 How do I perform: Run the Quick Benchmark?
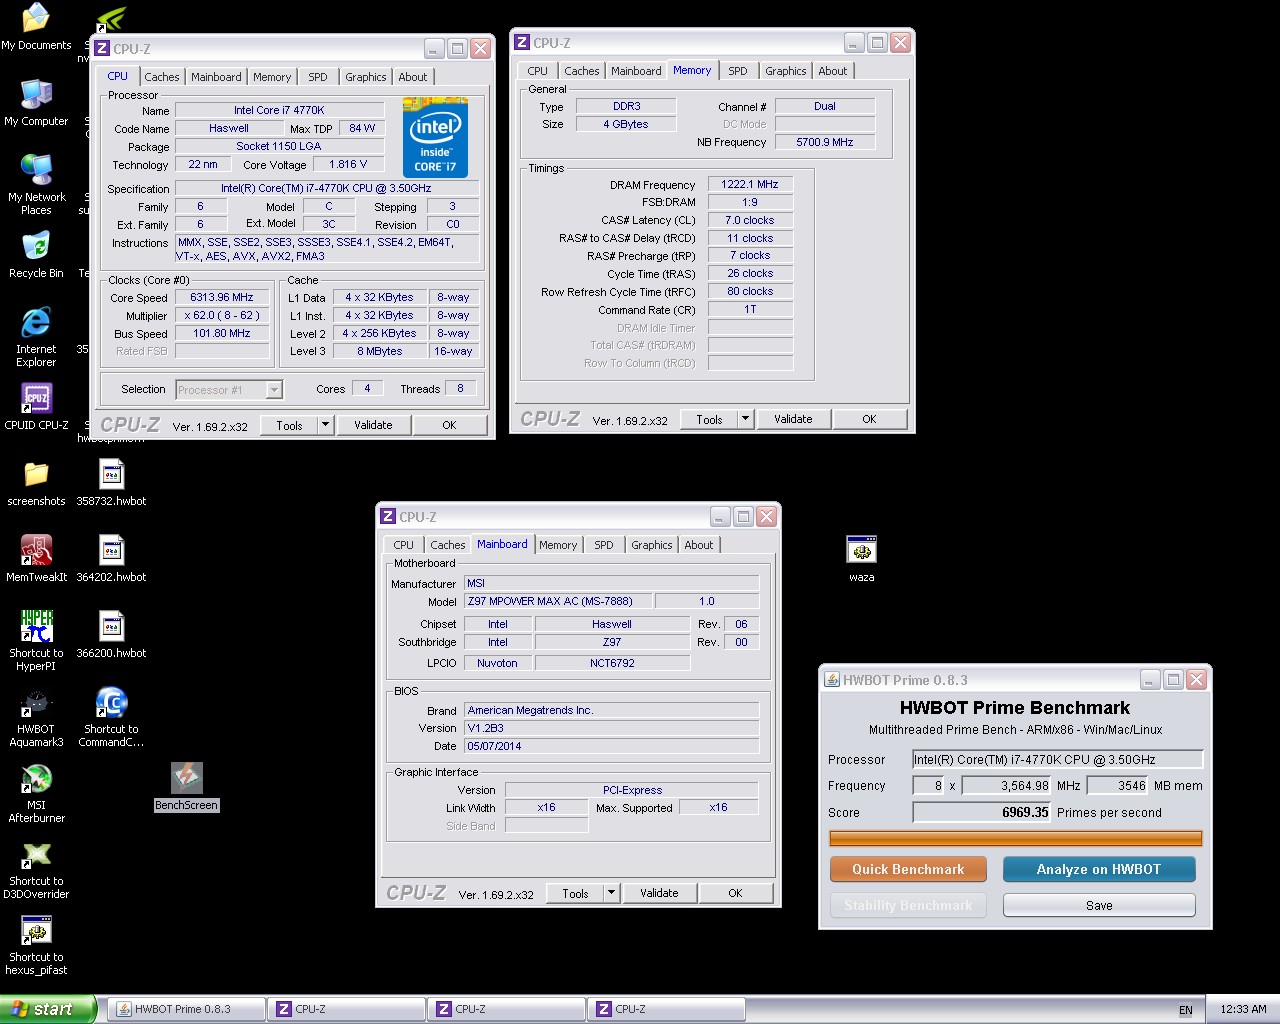[908, 869]
